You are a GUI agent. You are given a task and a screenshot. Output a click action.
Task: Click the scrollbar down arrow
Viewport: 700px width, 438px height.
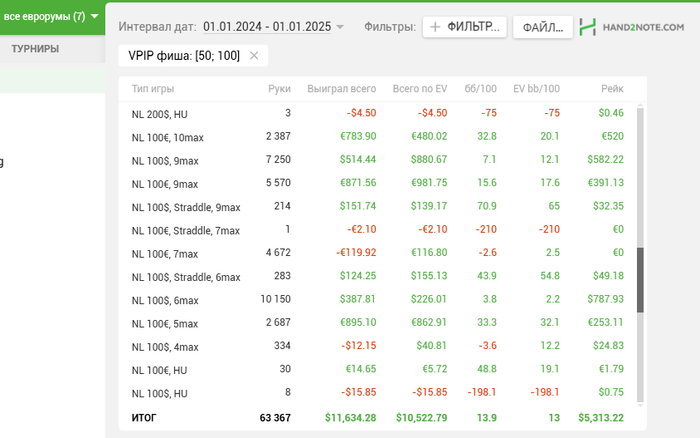[x=640, y=405]
